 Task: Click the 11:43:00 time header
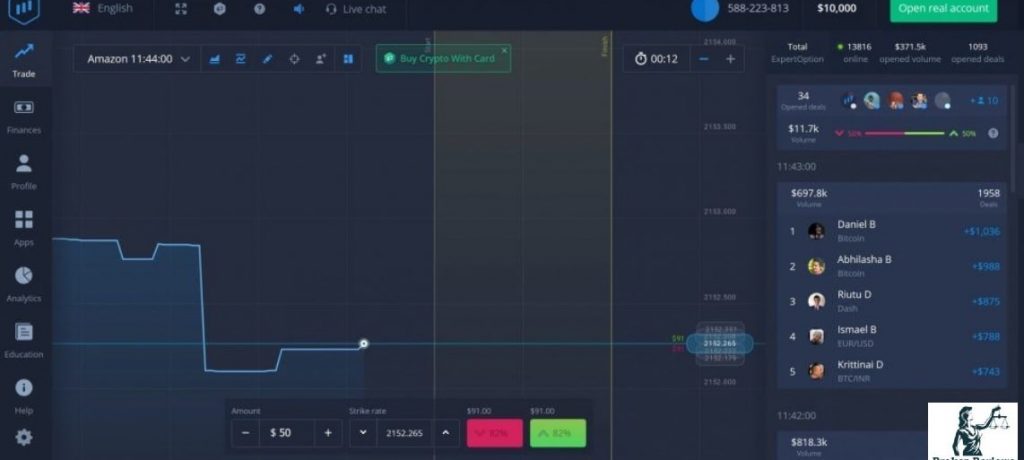(x=796, y=167)
